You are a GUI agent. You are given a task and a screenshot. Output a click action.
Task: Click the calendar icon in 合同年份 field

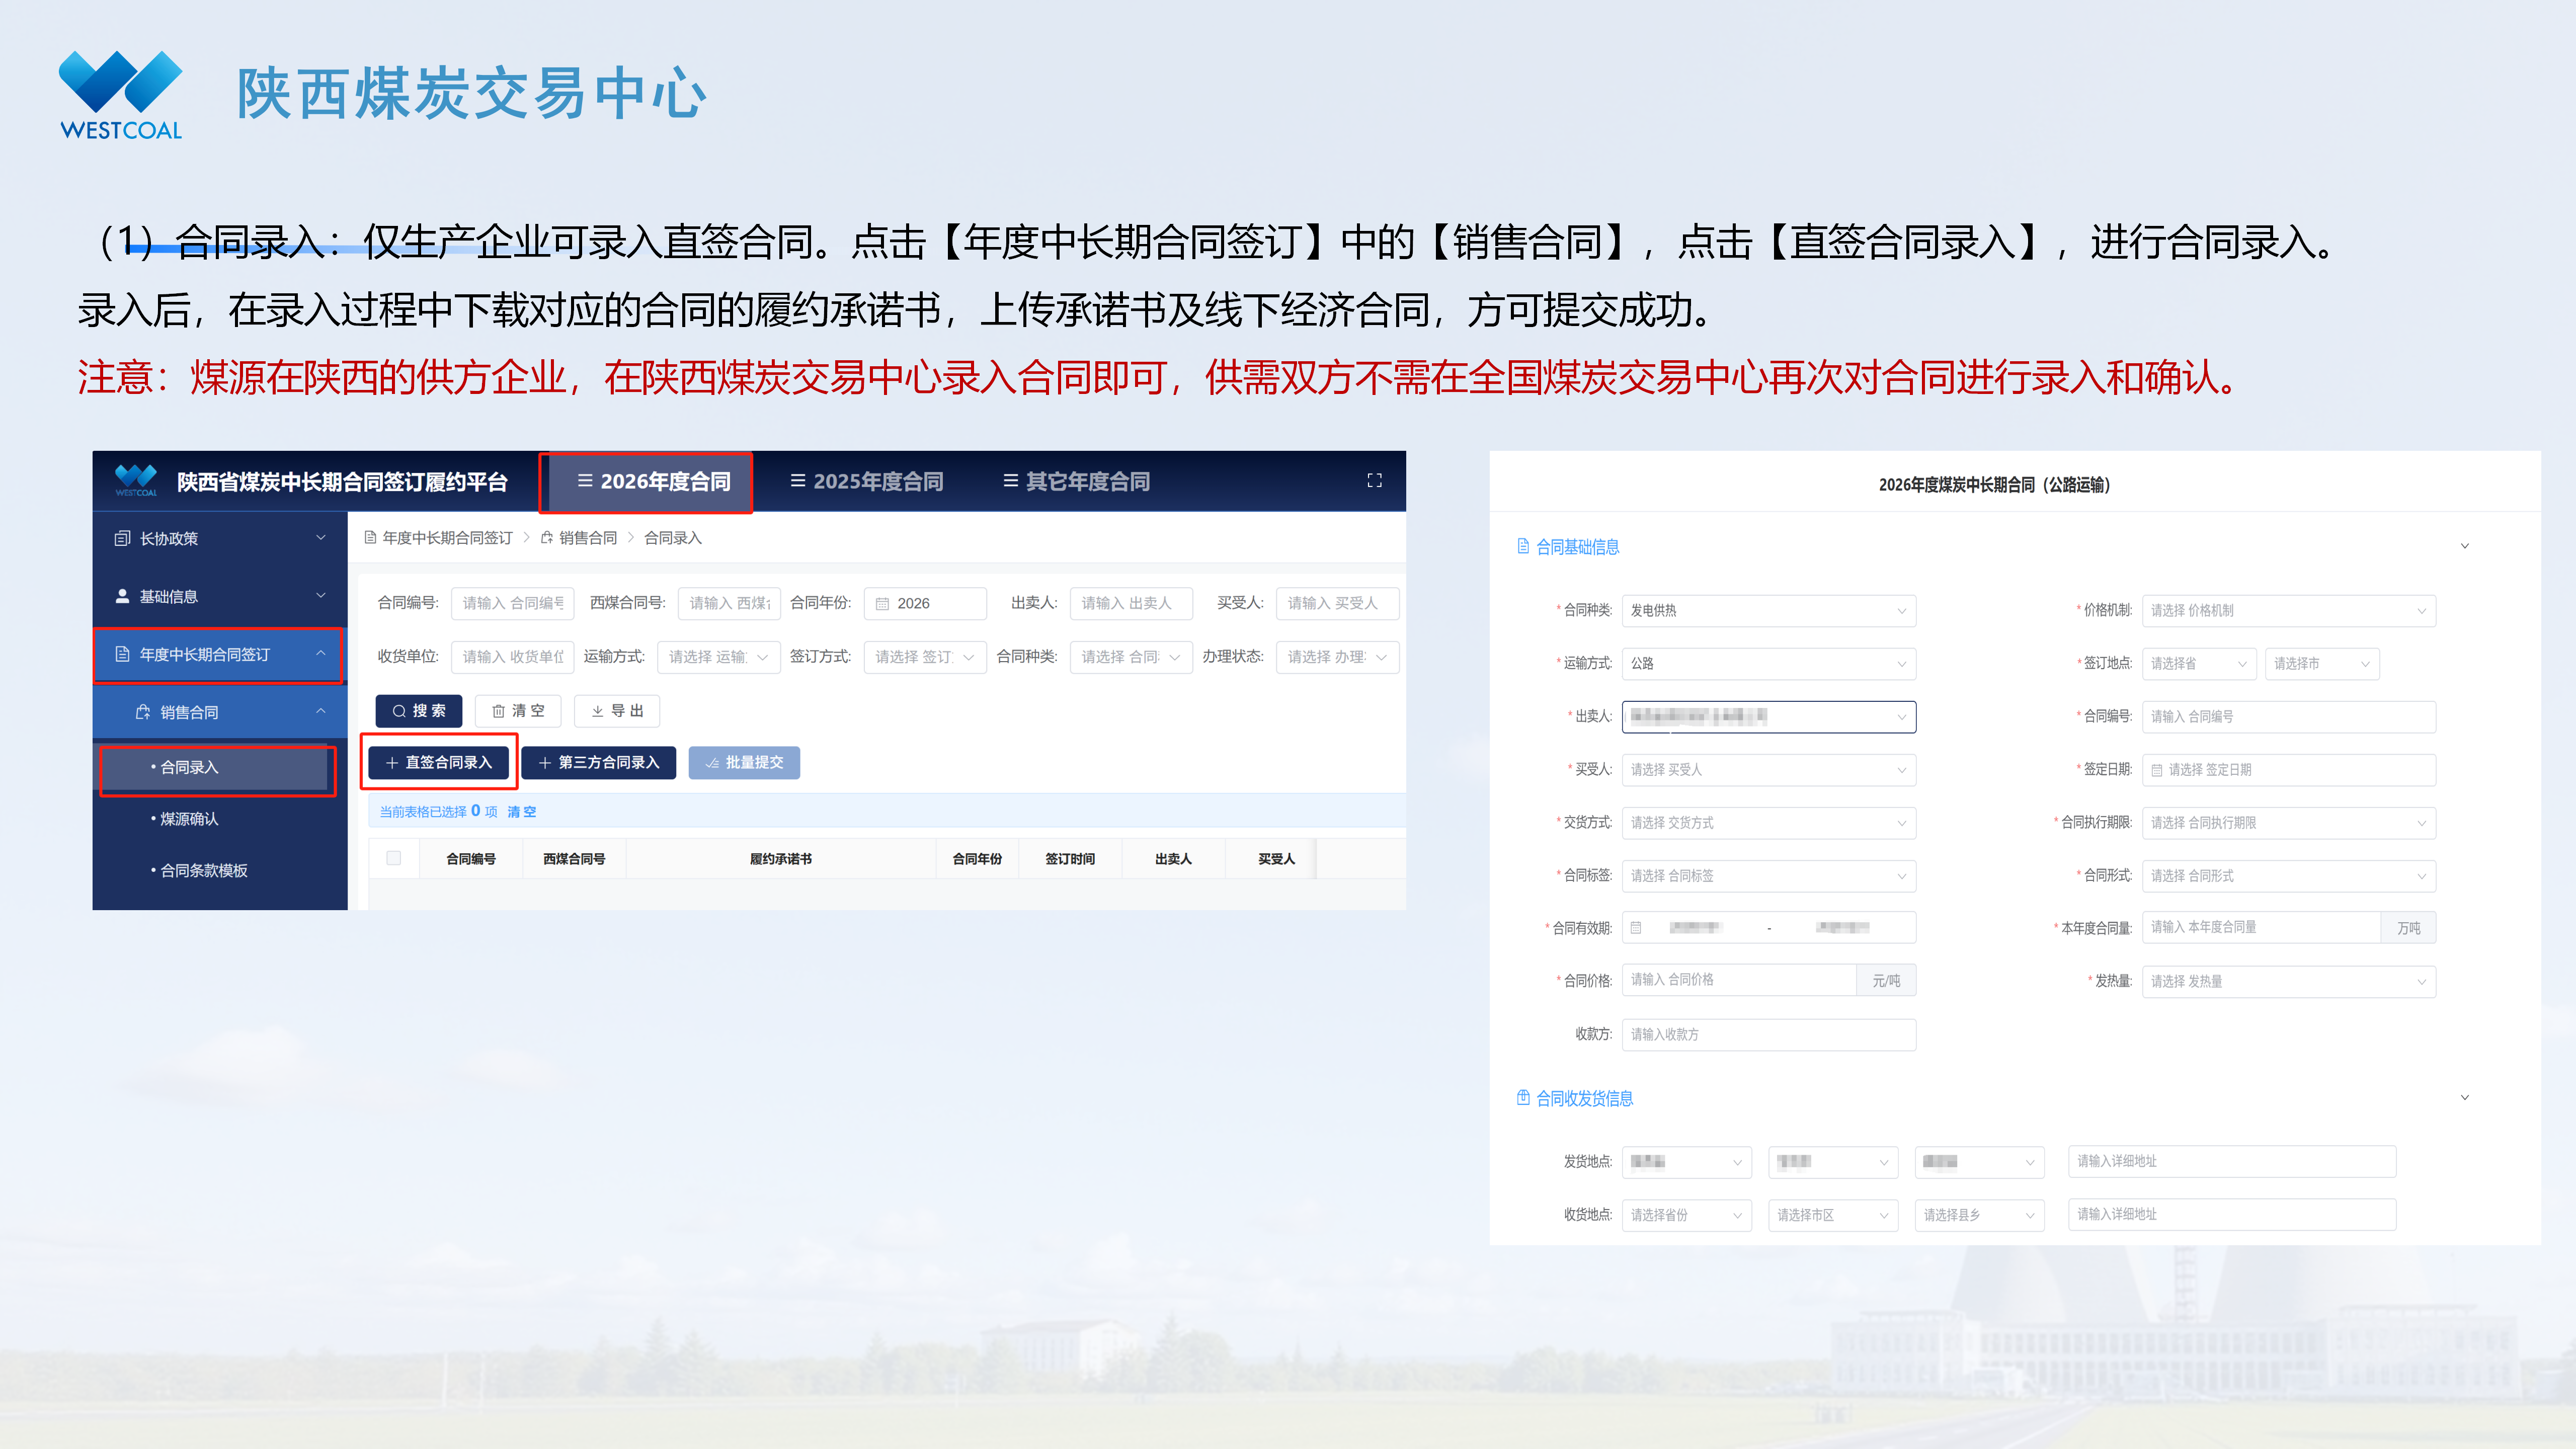pyautogui.click(x=882, y=604)
